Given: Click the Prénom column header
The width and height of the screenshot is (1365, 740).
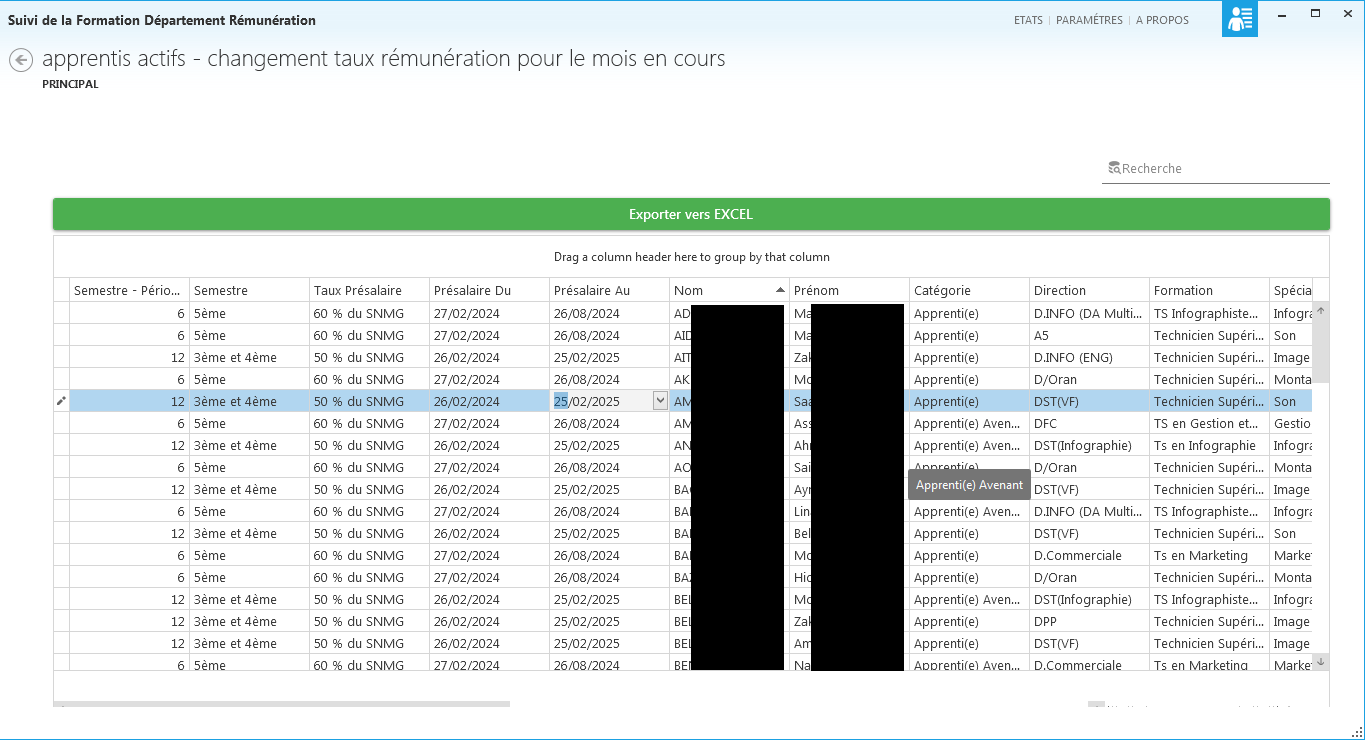Looking at the screenshot, I should point(849,290).
